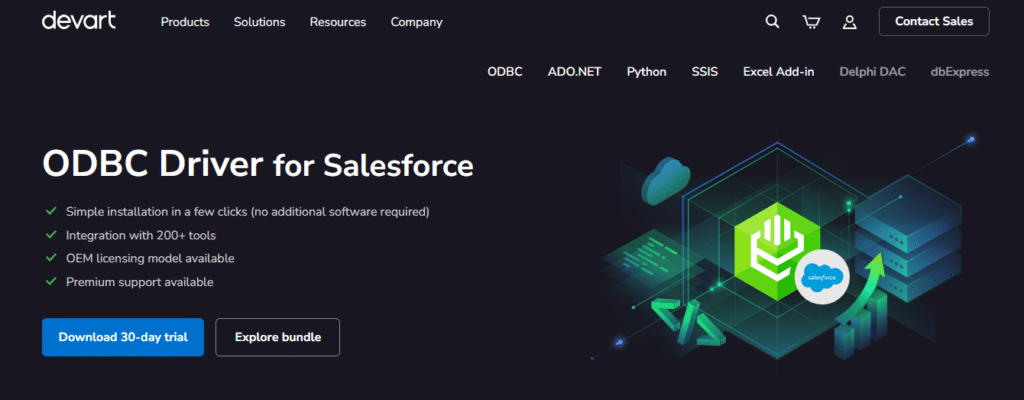Select the Delphi DAC tab
The width and height of the screenshot is (1024, 400).
pyautogui.click(x=872, y=72)
